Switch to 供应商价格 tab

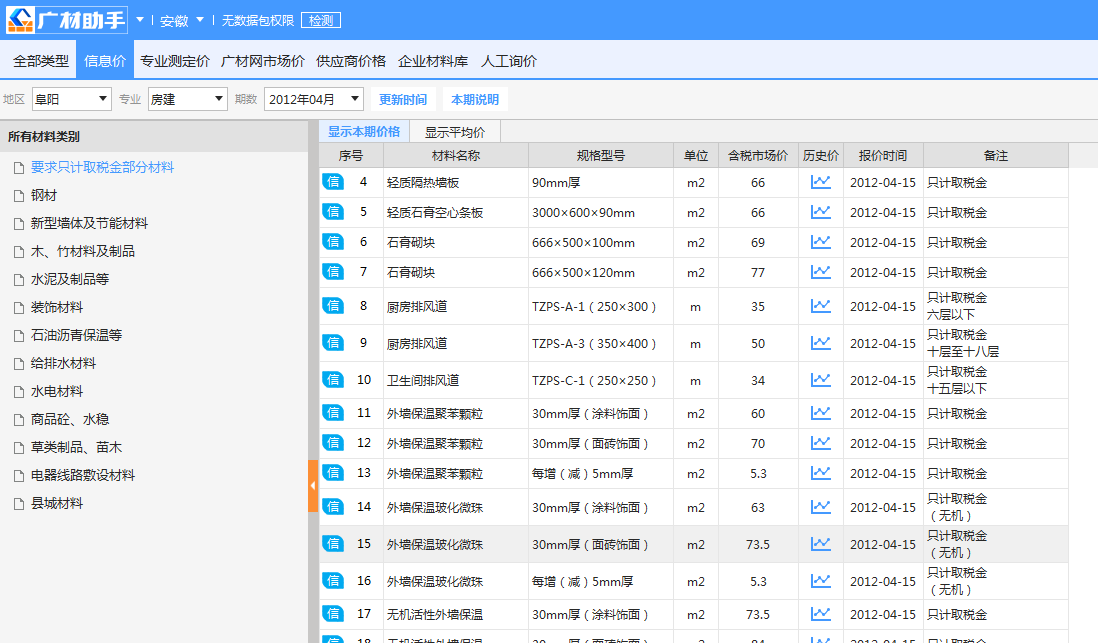click(351, 61)
